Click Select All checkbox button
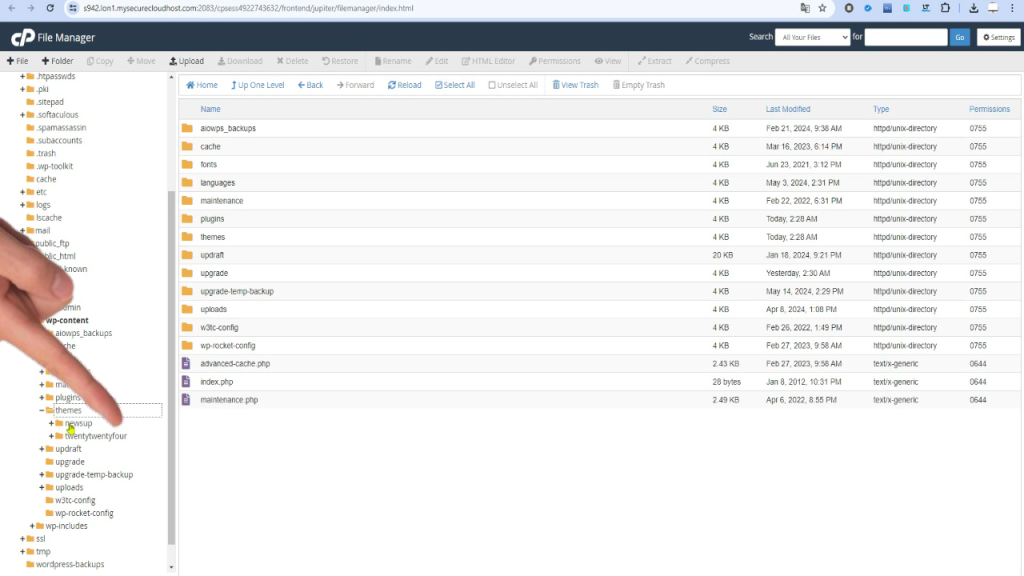The height and width of the screenshot is (576, 1024). (x=455, y=85)
